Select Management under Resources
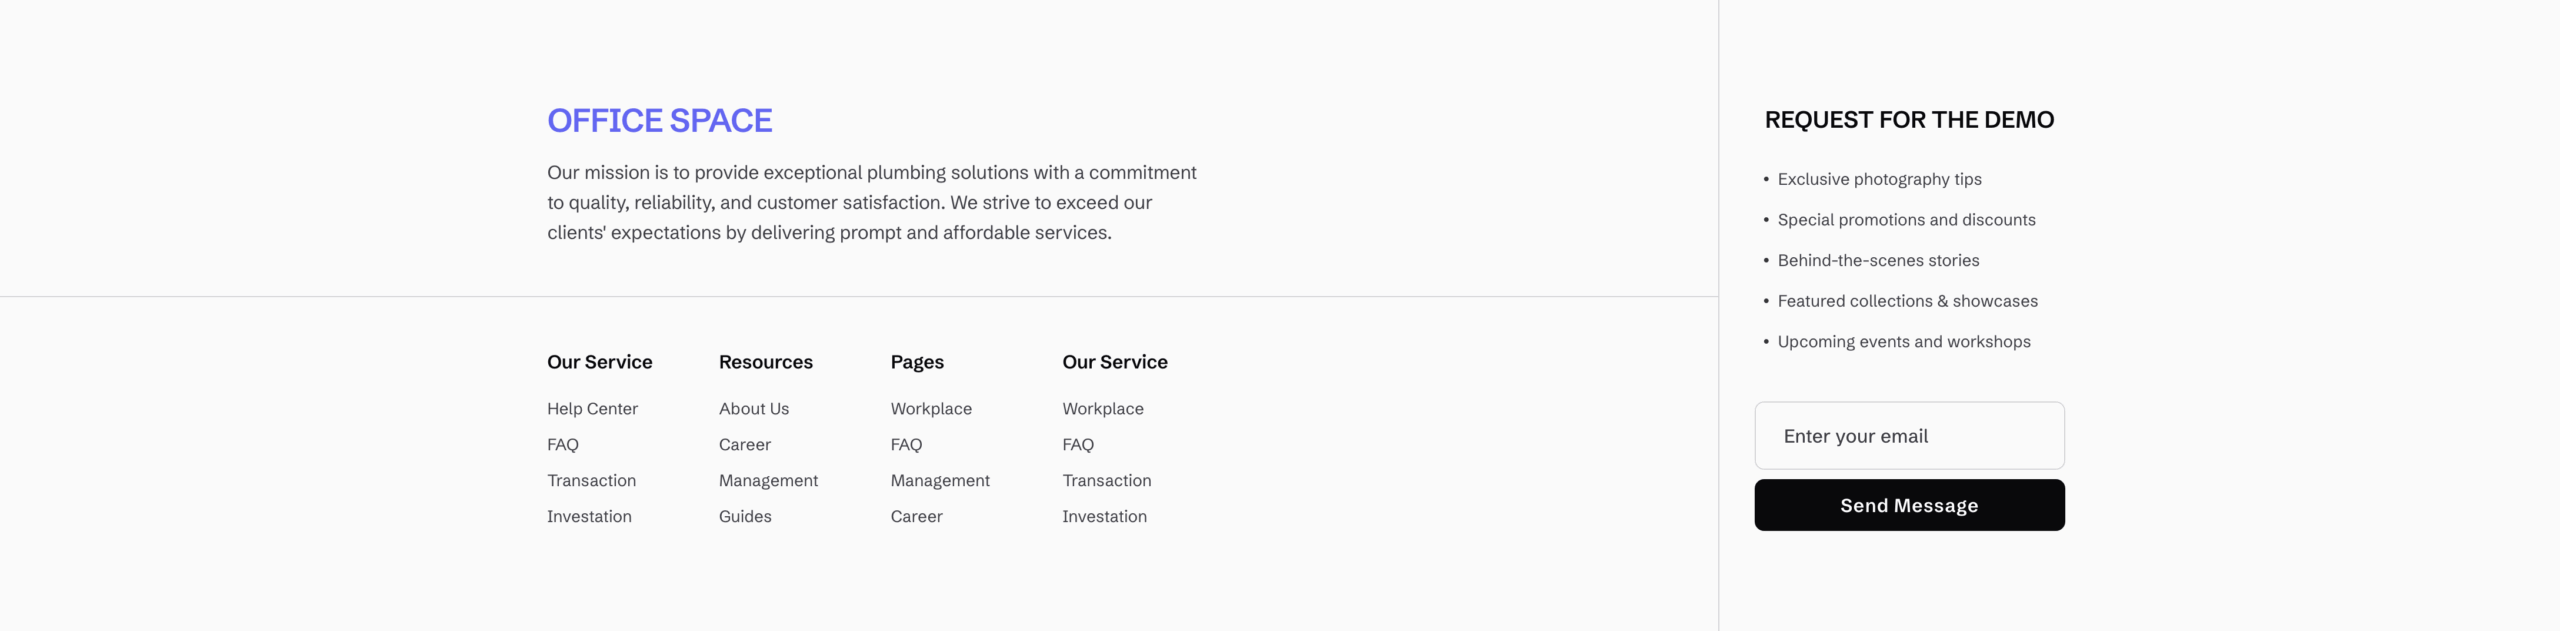The height and width of the screenshot is (631, 2560). click(768, 481)
